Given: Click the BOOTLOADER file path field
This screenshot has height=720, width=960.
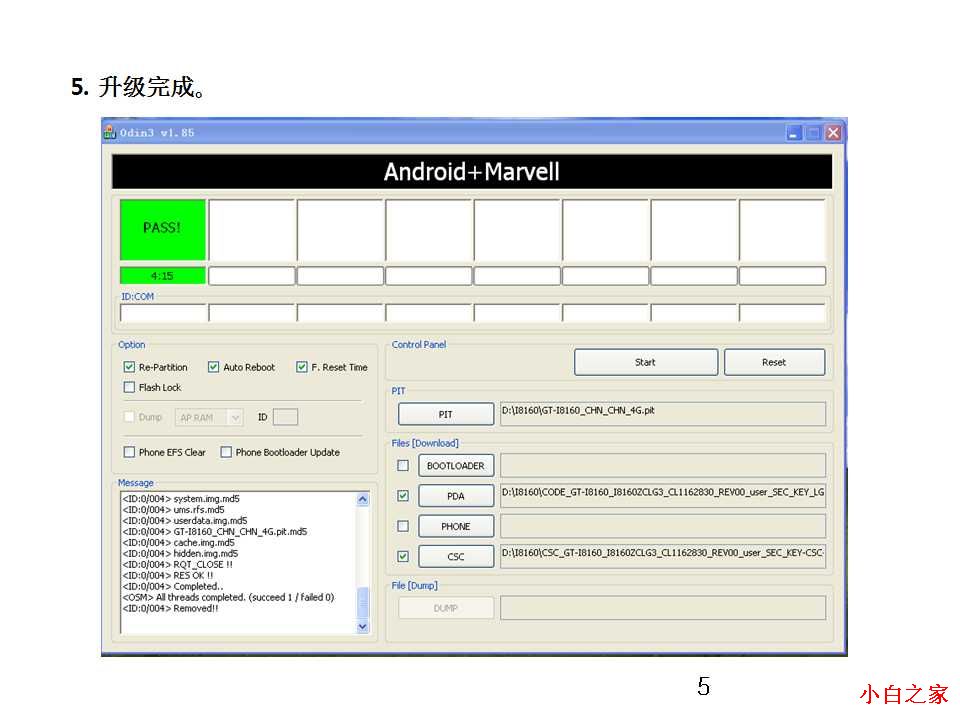Looking at the screenshot, I should (x=663, y=465).
